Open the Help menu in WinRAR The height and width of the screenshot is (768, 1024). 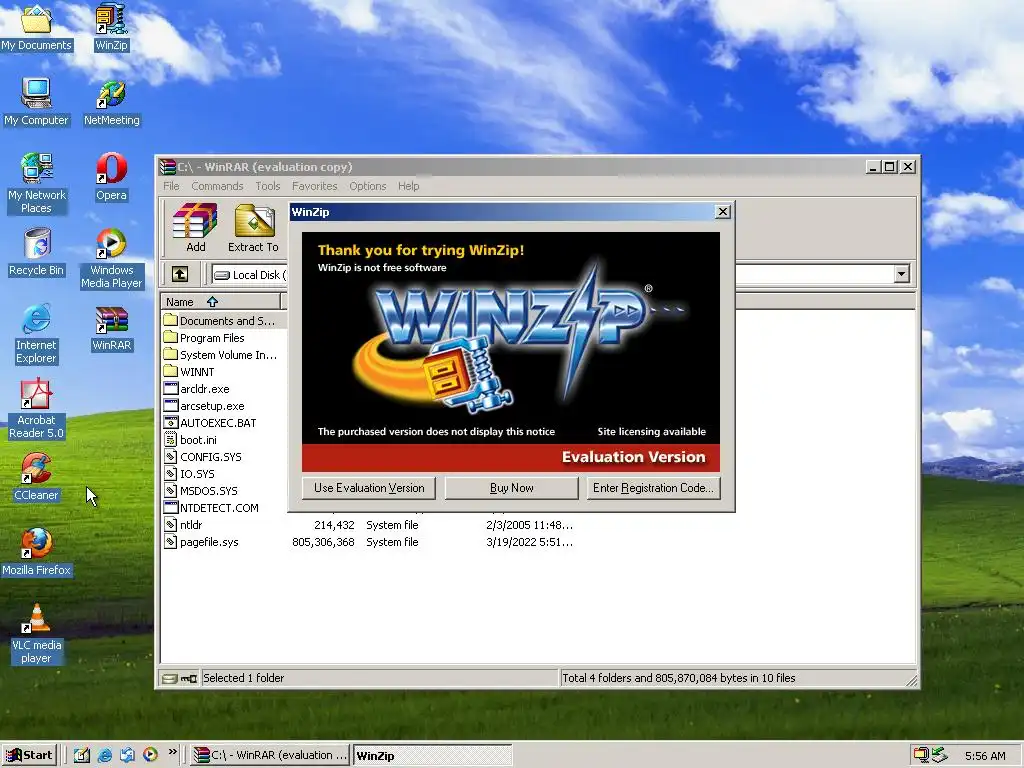[408, 186]
